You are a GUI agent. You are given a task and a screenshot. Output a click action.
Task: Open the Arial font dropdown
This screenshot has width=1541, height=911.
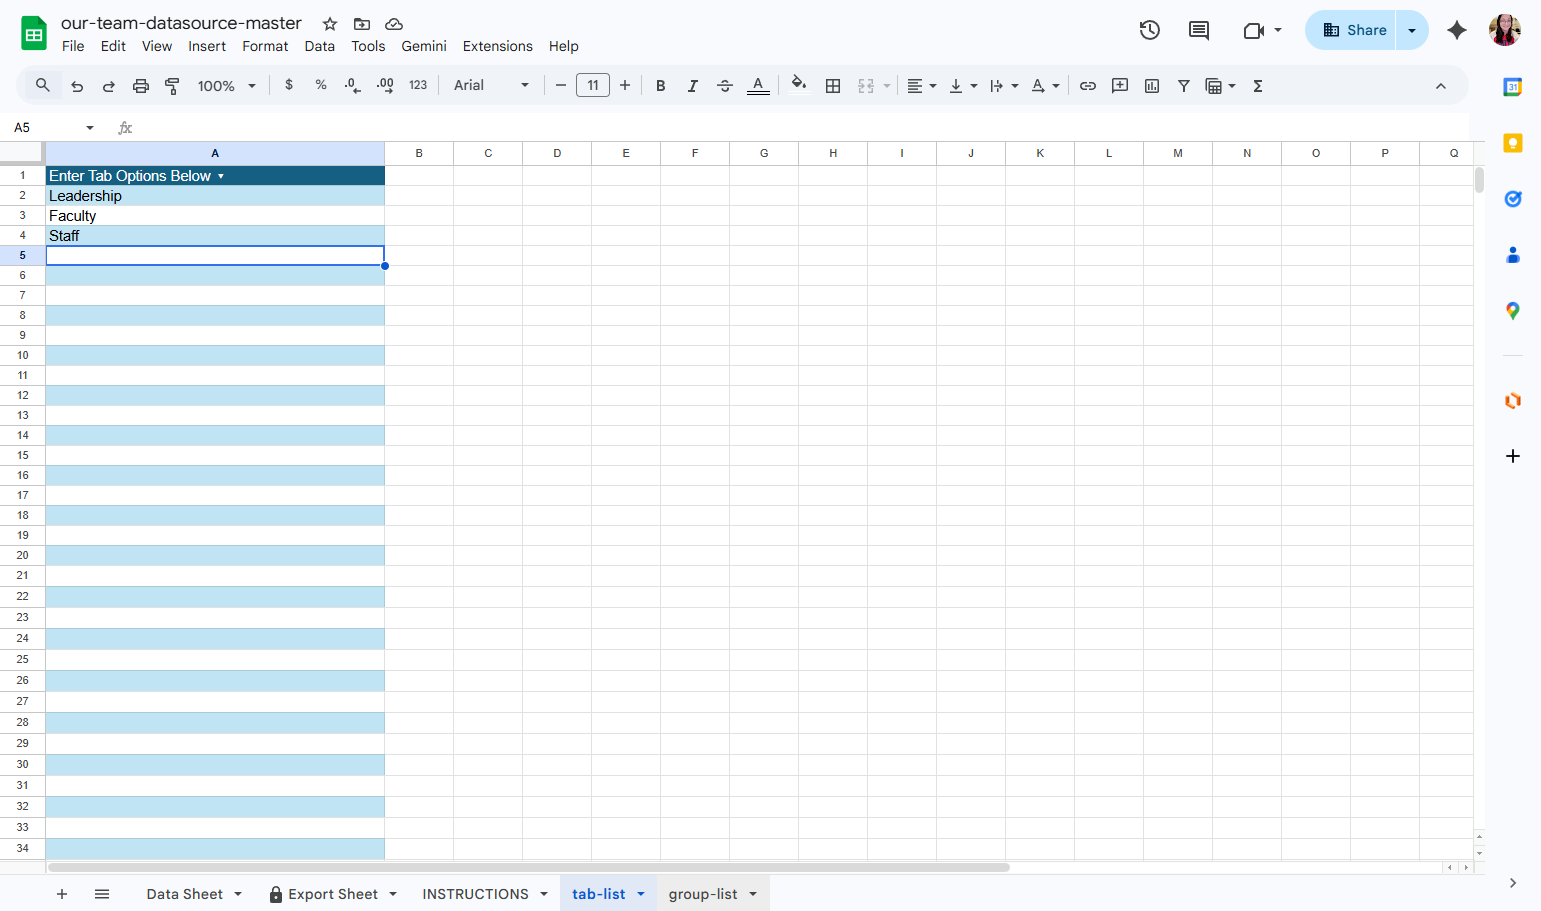pos(491,85)
